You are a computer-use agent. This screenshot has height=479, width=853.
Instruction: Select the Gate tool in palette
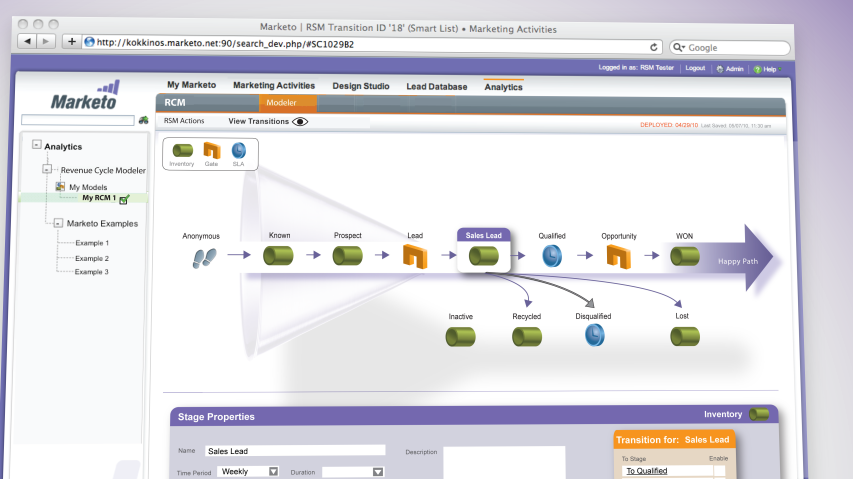[211, 150]
